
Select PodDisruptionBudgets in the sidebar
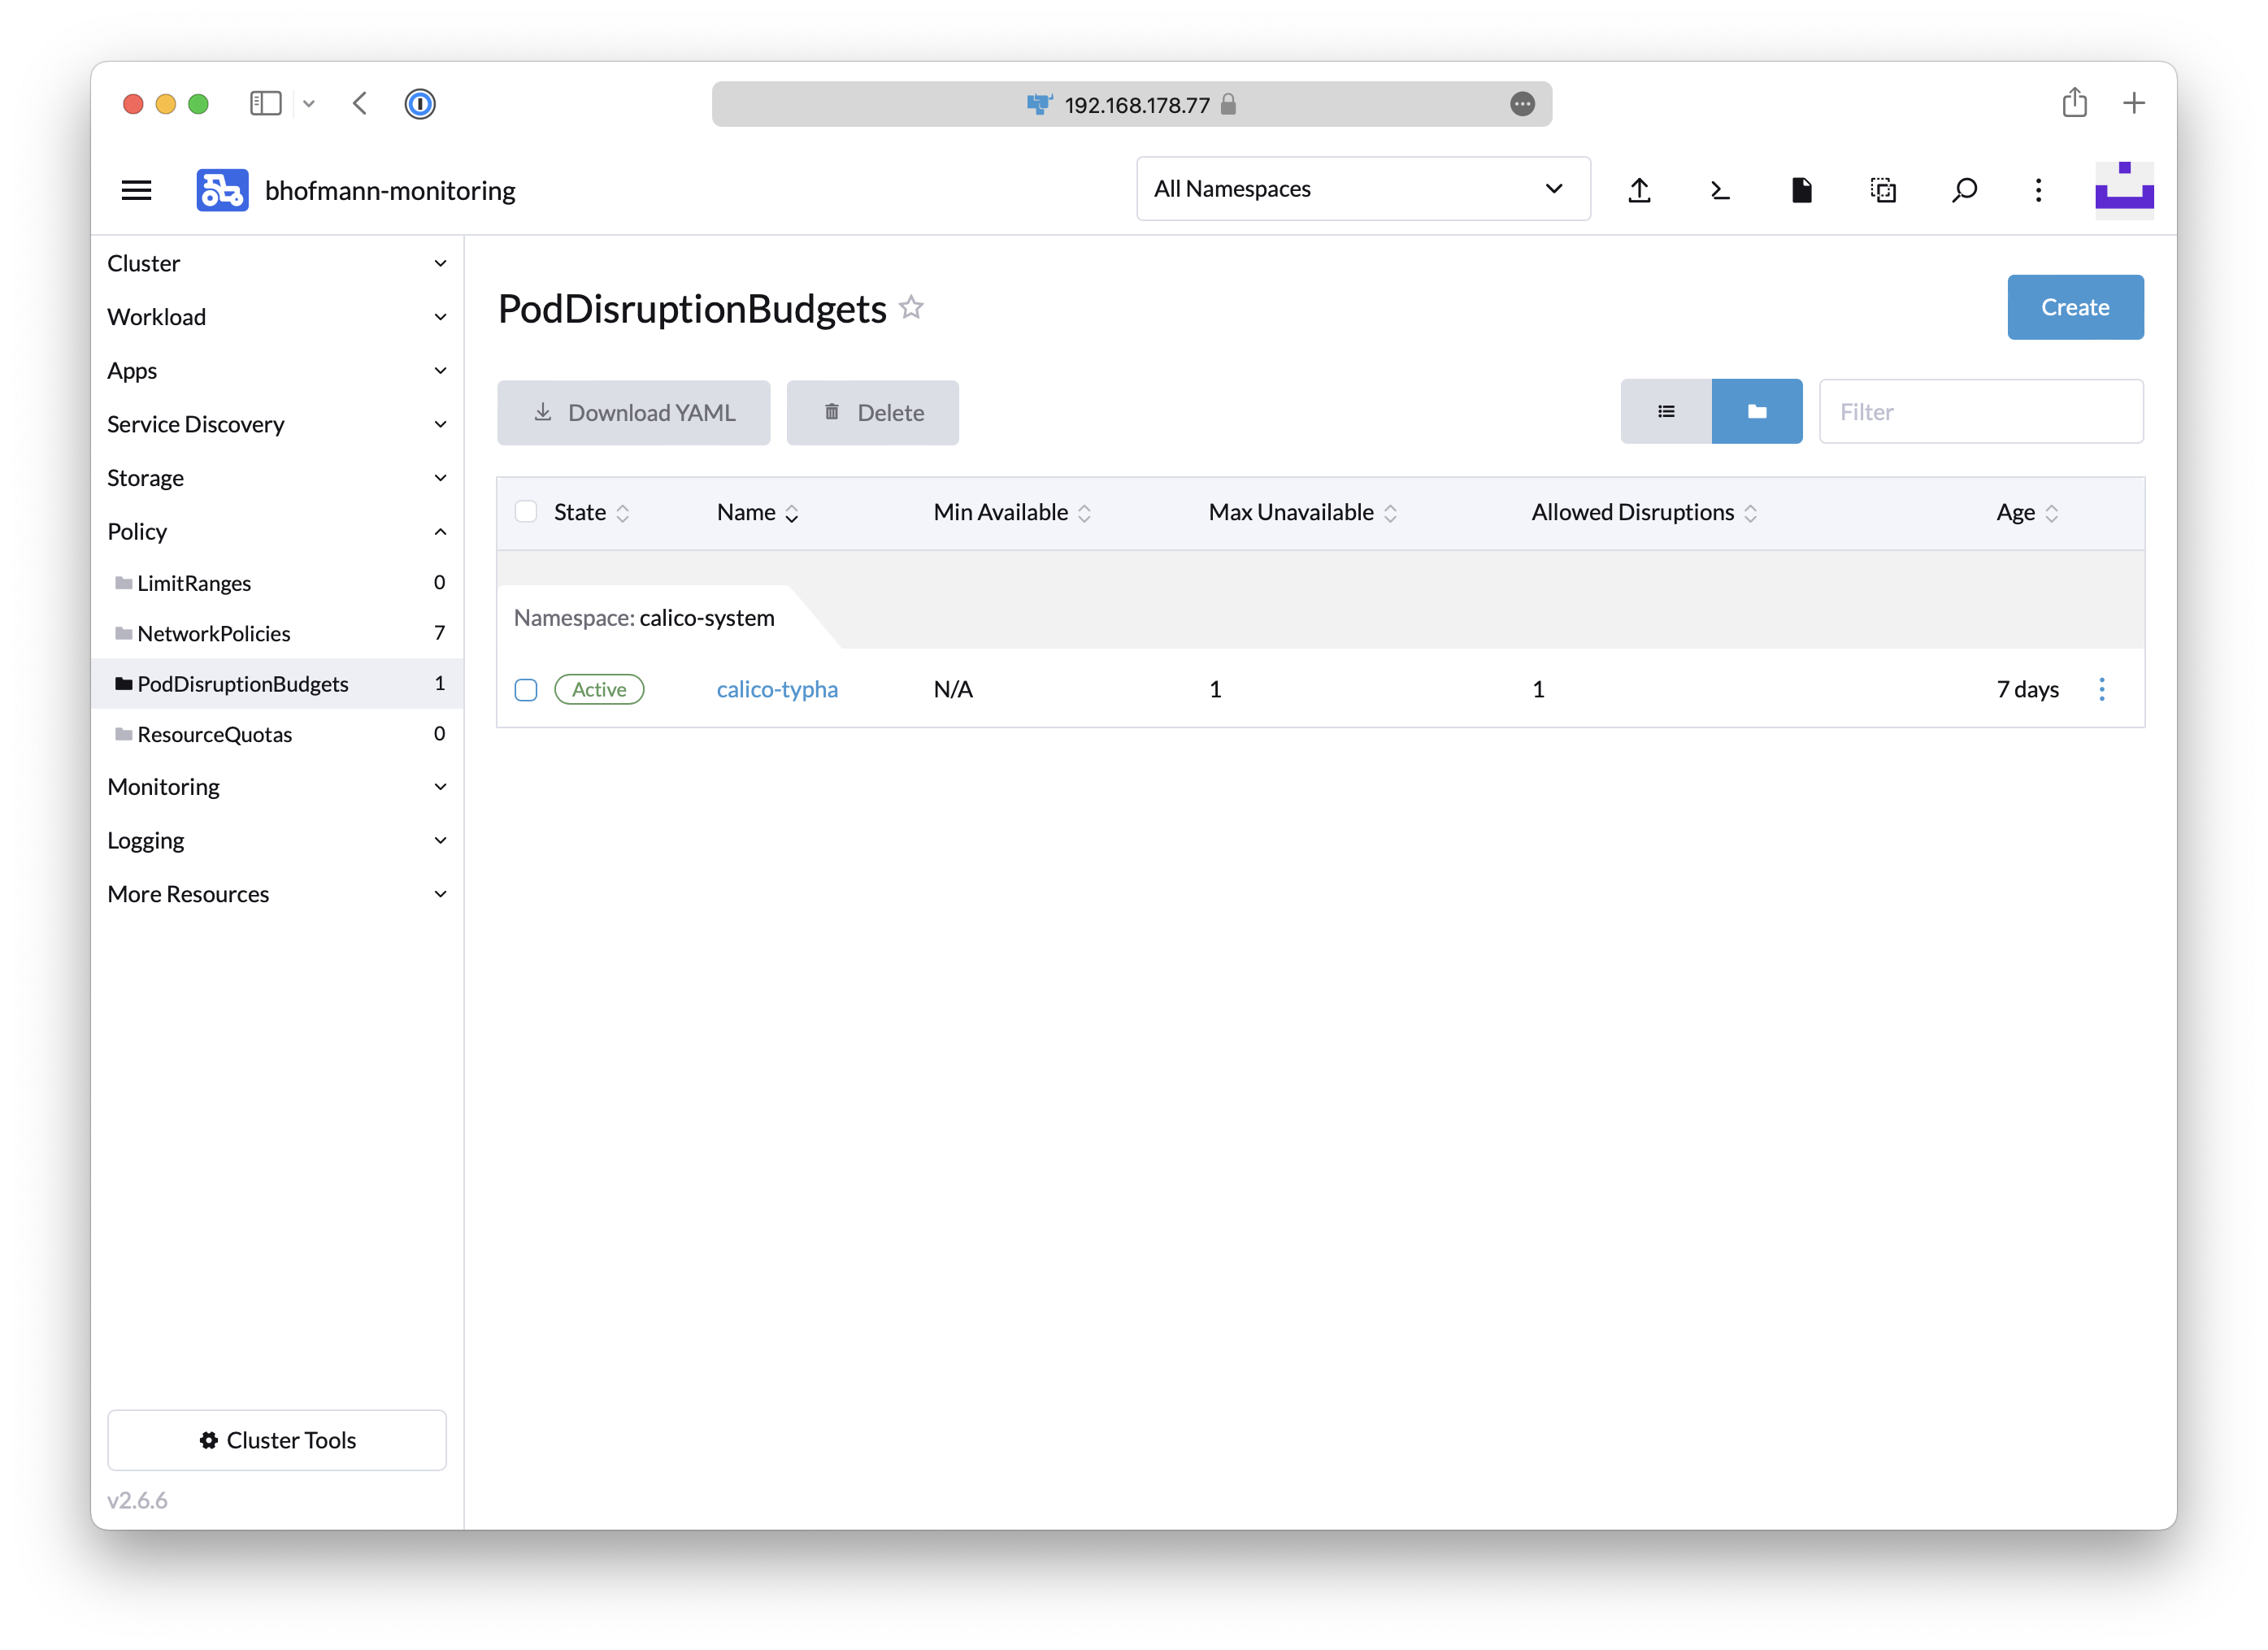[x=277, y=684]
